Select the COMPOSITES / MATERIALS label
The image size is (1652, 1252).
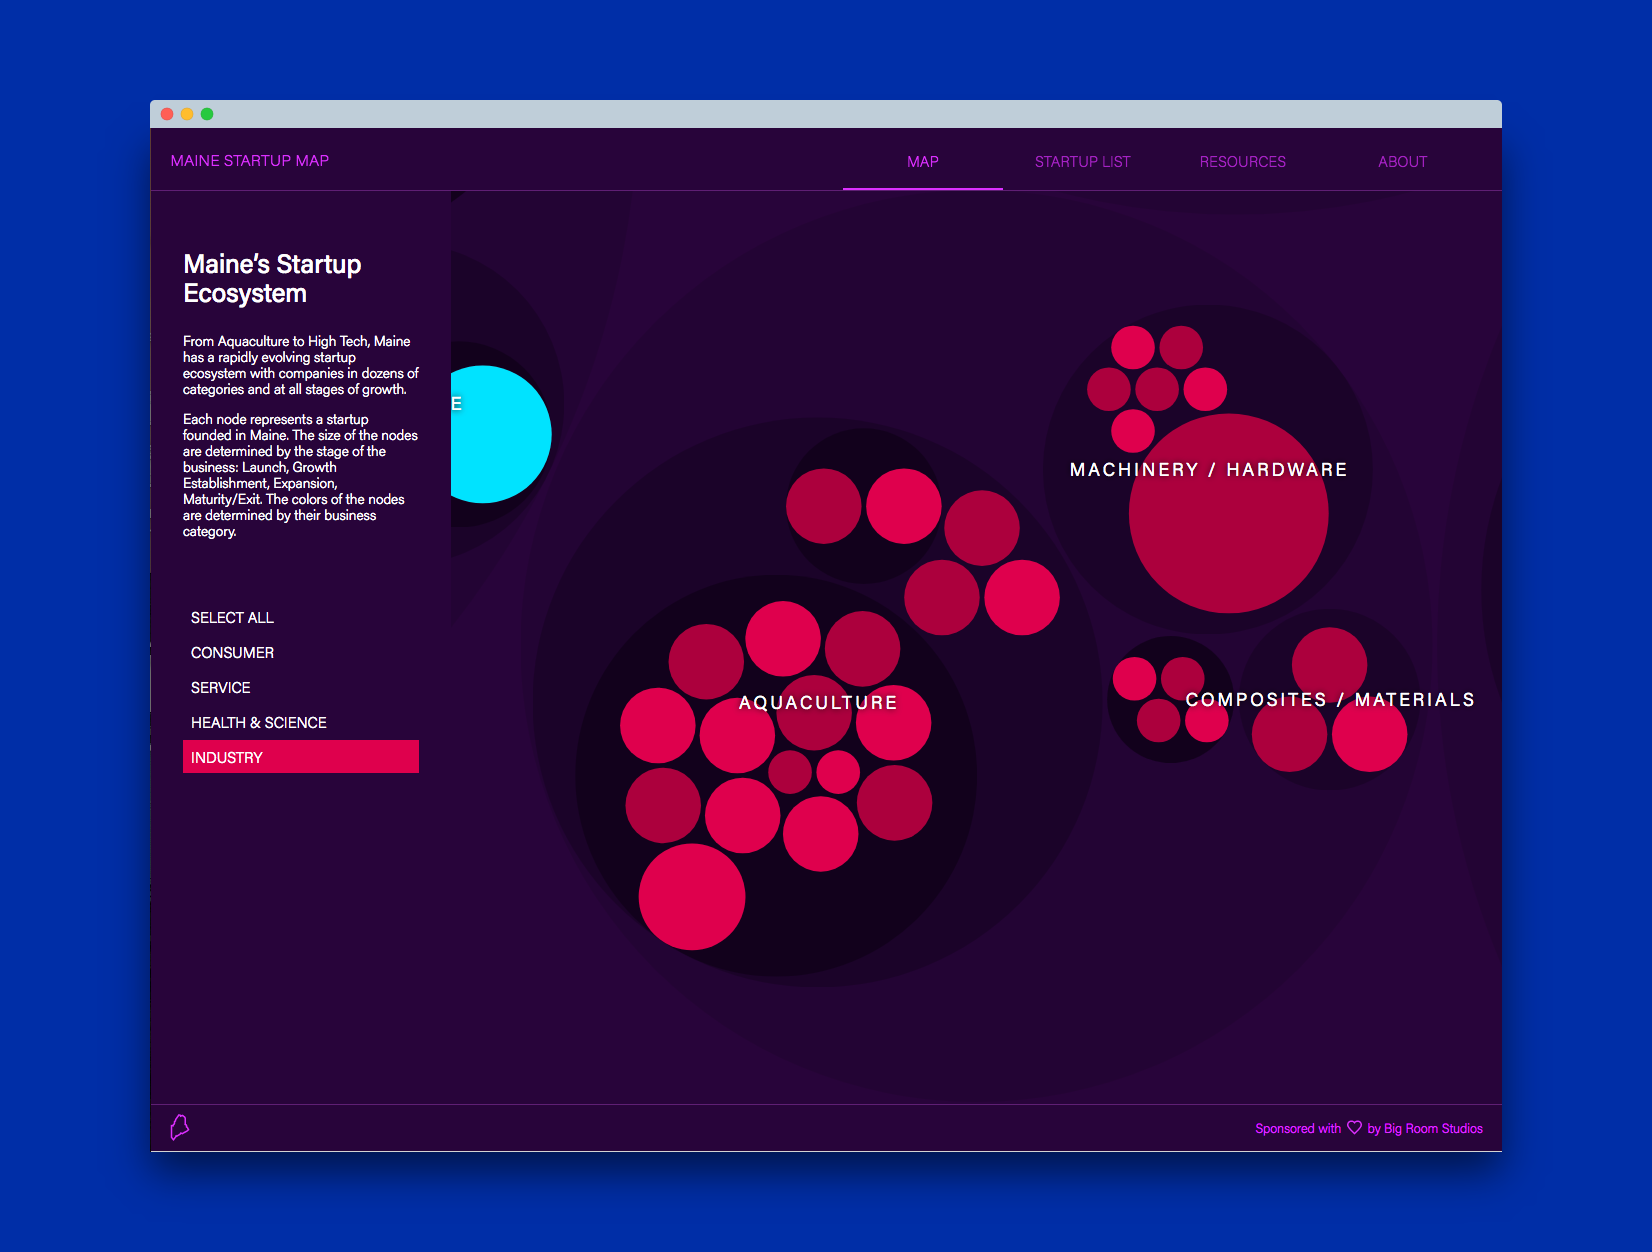point(1330,700)
